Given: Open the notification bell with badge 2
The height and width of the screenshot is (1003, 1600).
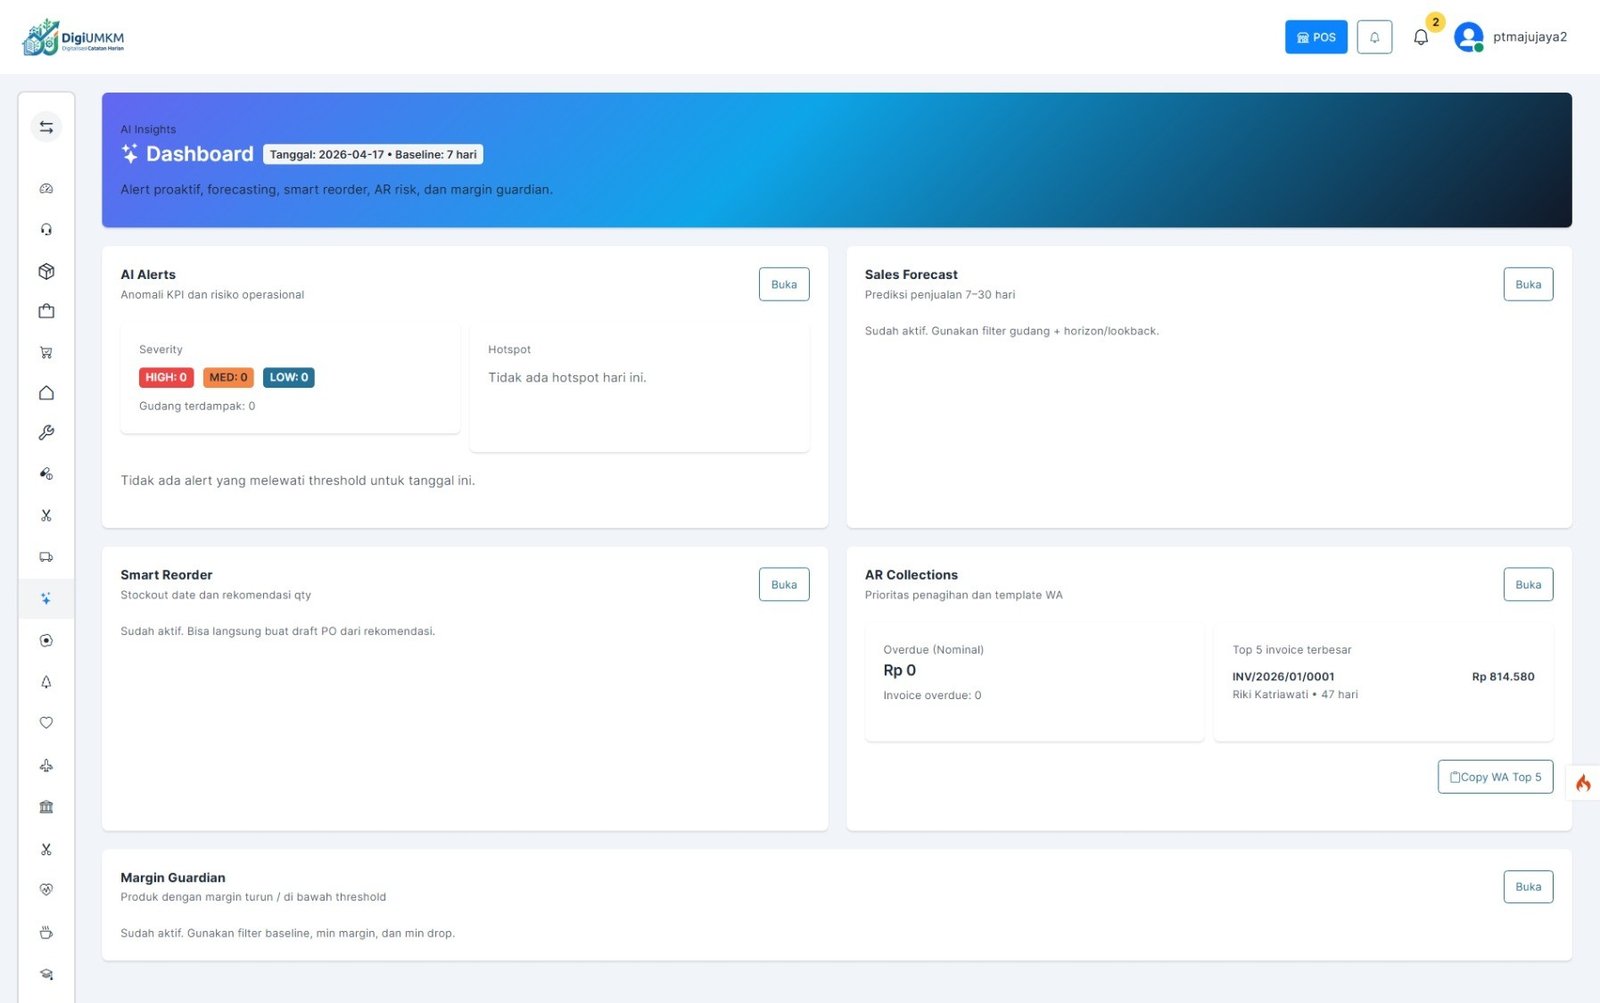Looking at the screenshot, I should [1421, 37].
